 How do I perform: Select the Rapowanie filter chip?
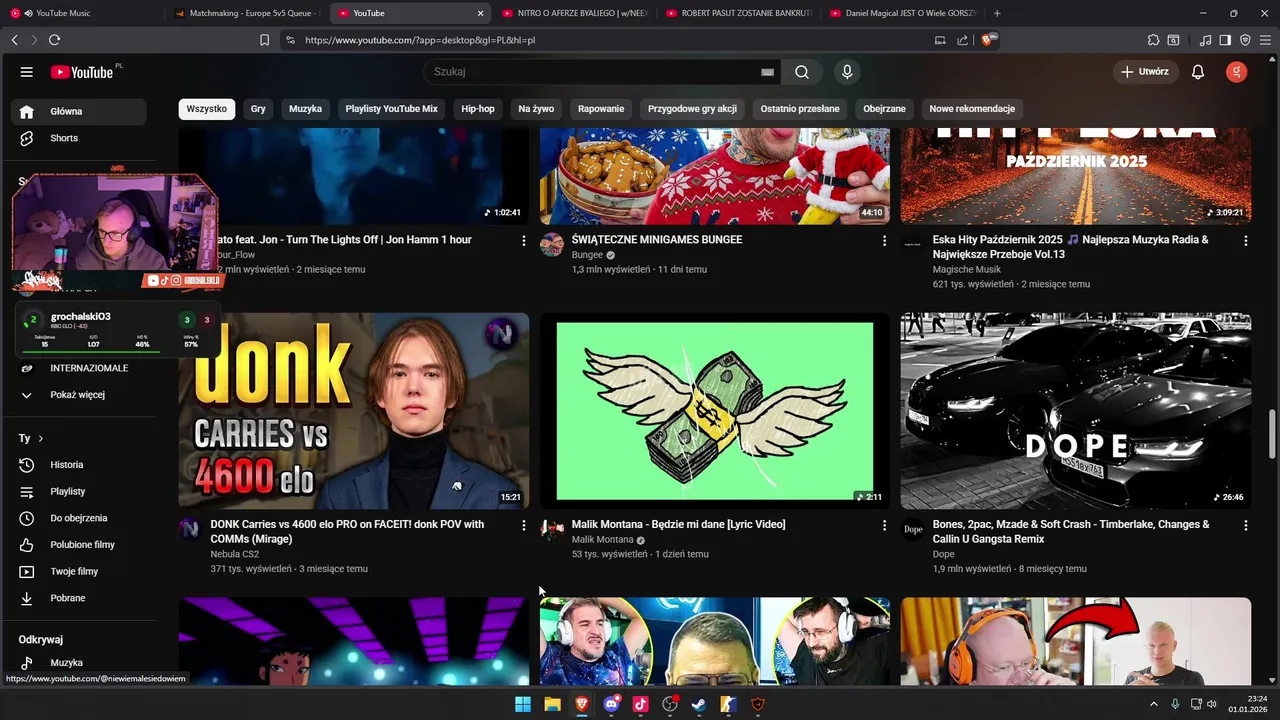pos(601,109)
